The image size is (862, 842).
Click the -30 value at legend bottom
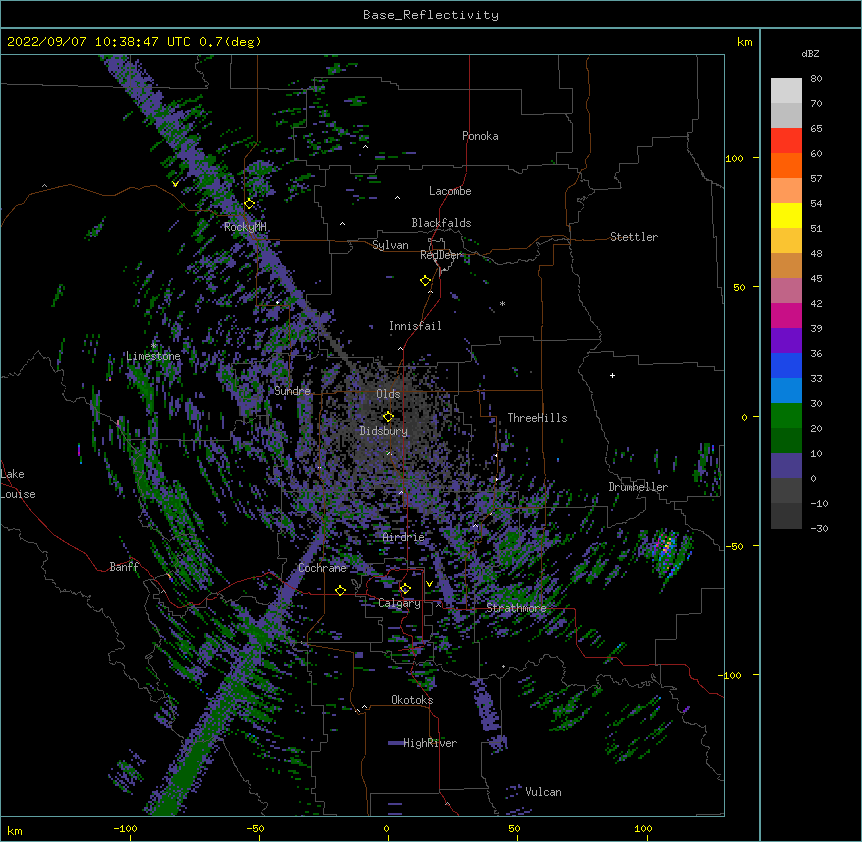[819, 528]
